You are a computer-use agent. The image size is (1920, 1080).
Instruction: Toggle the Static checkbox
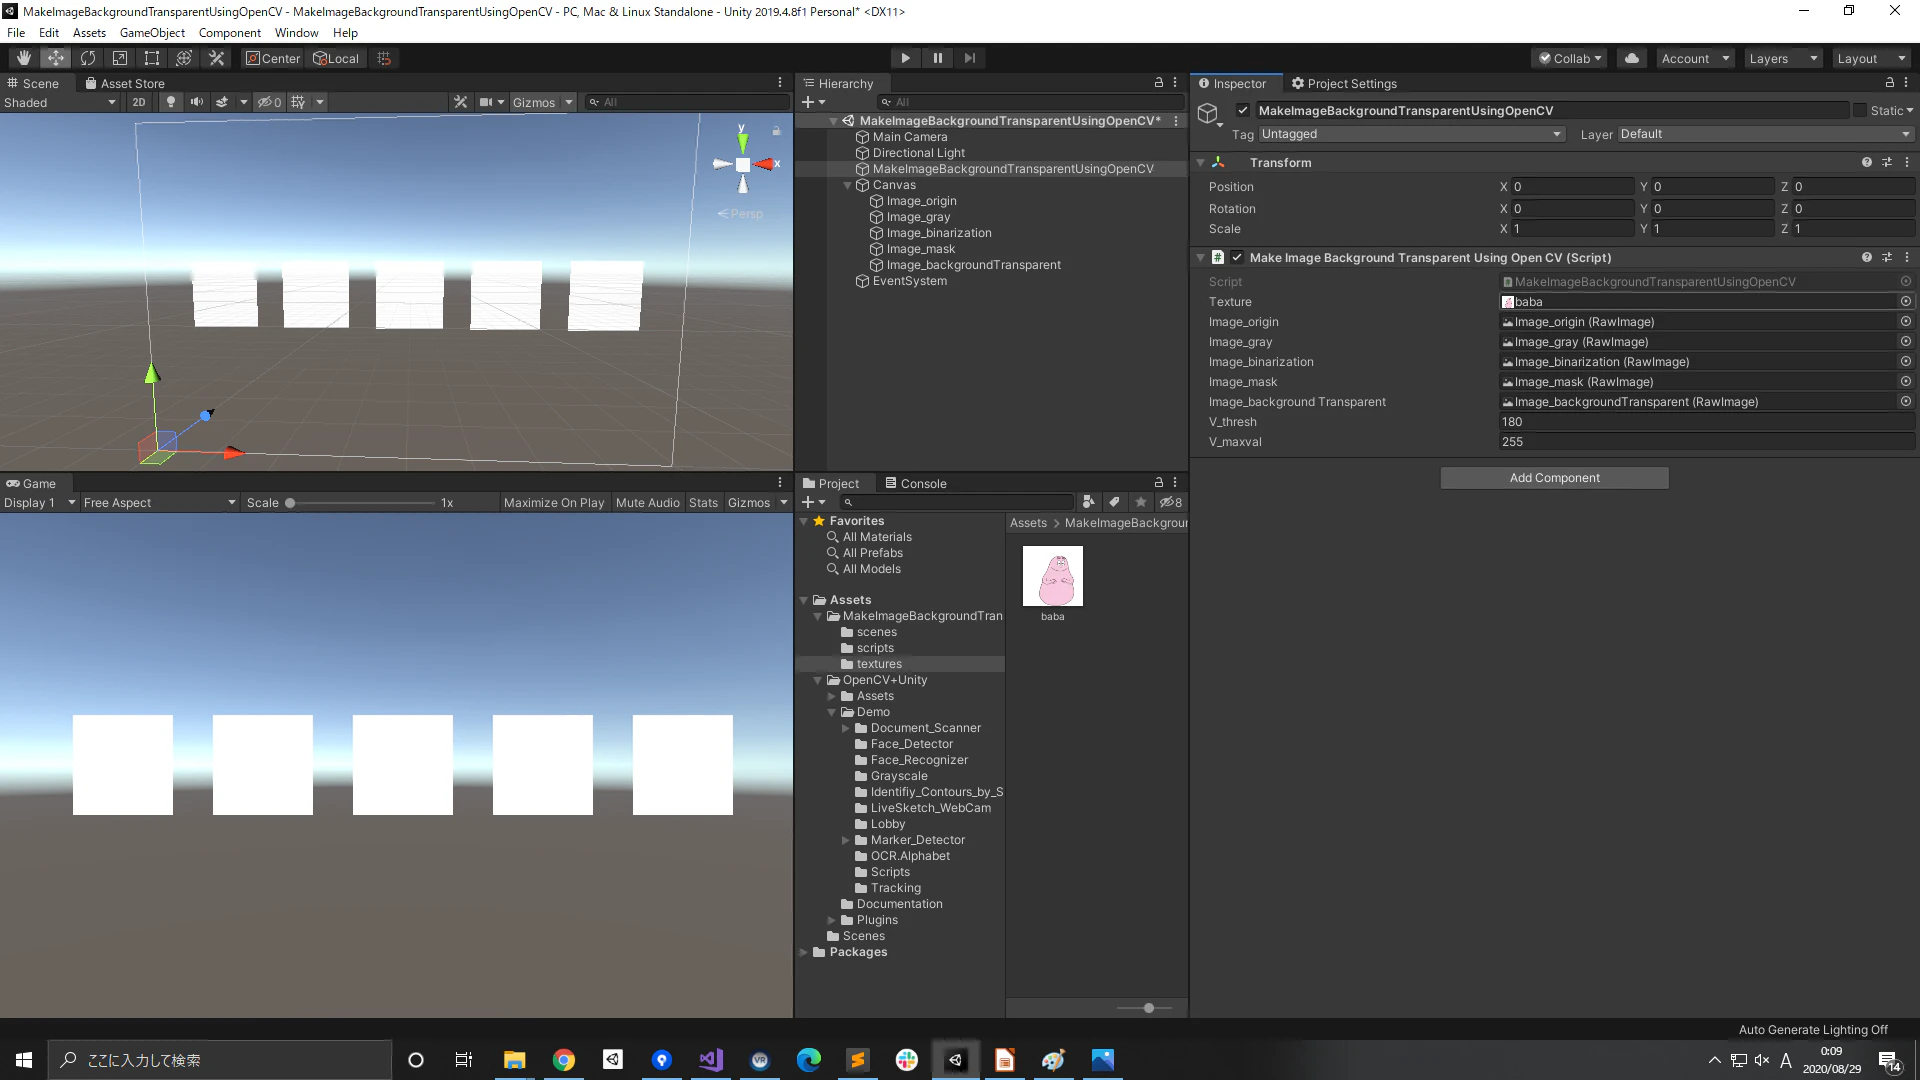coord(1860,110)
